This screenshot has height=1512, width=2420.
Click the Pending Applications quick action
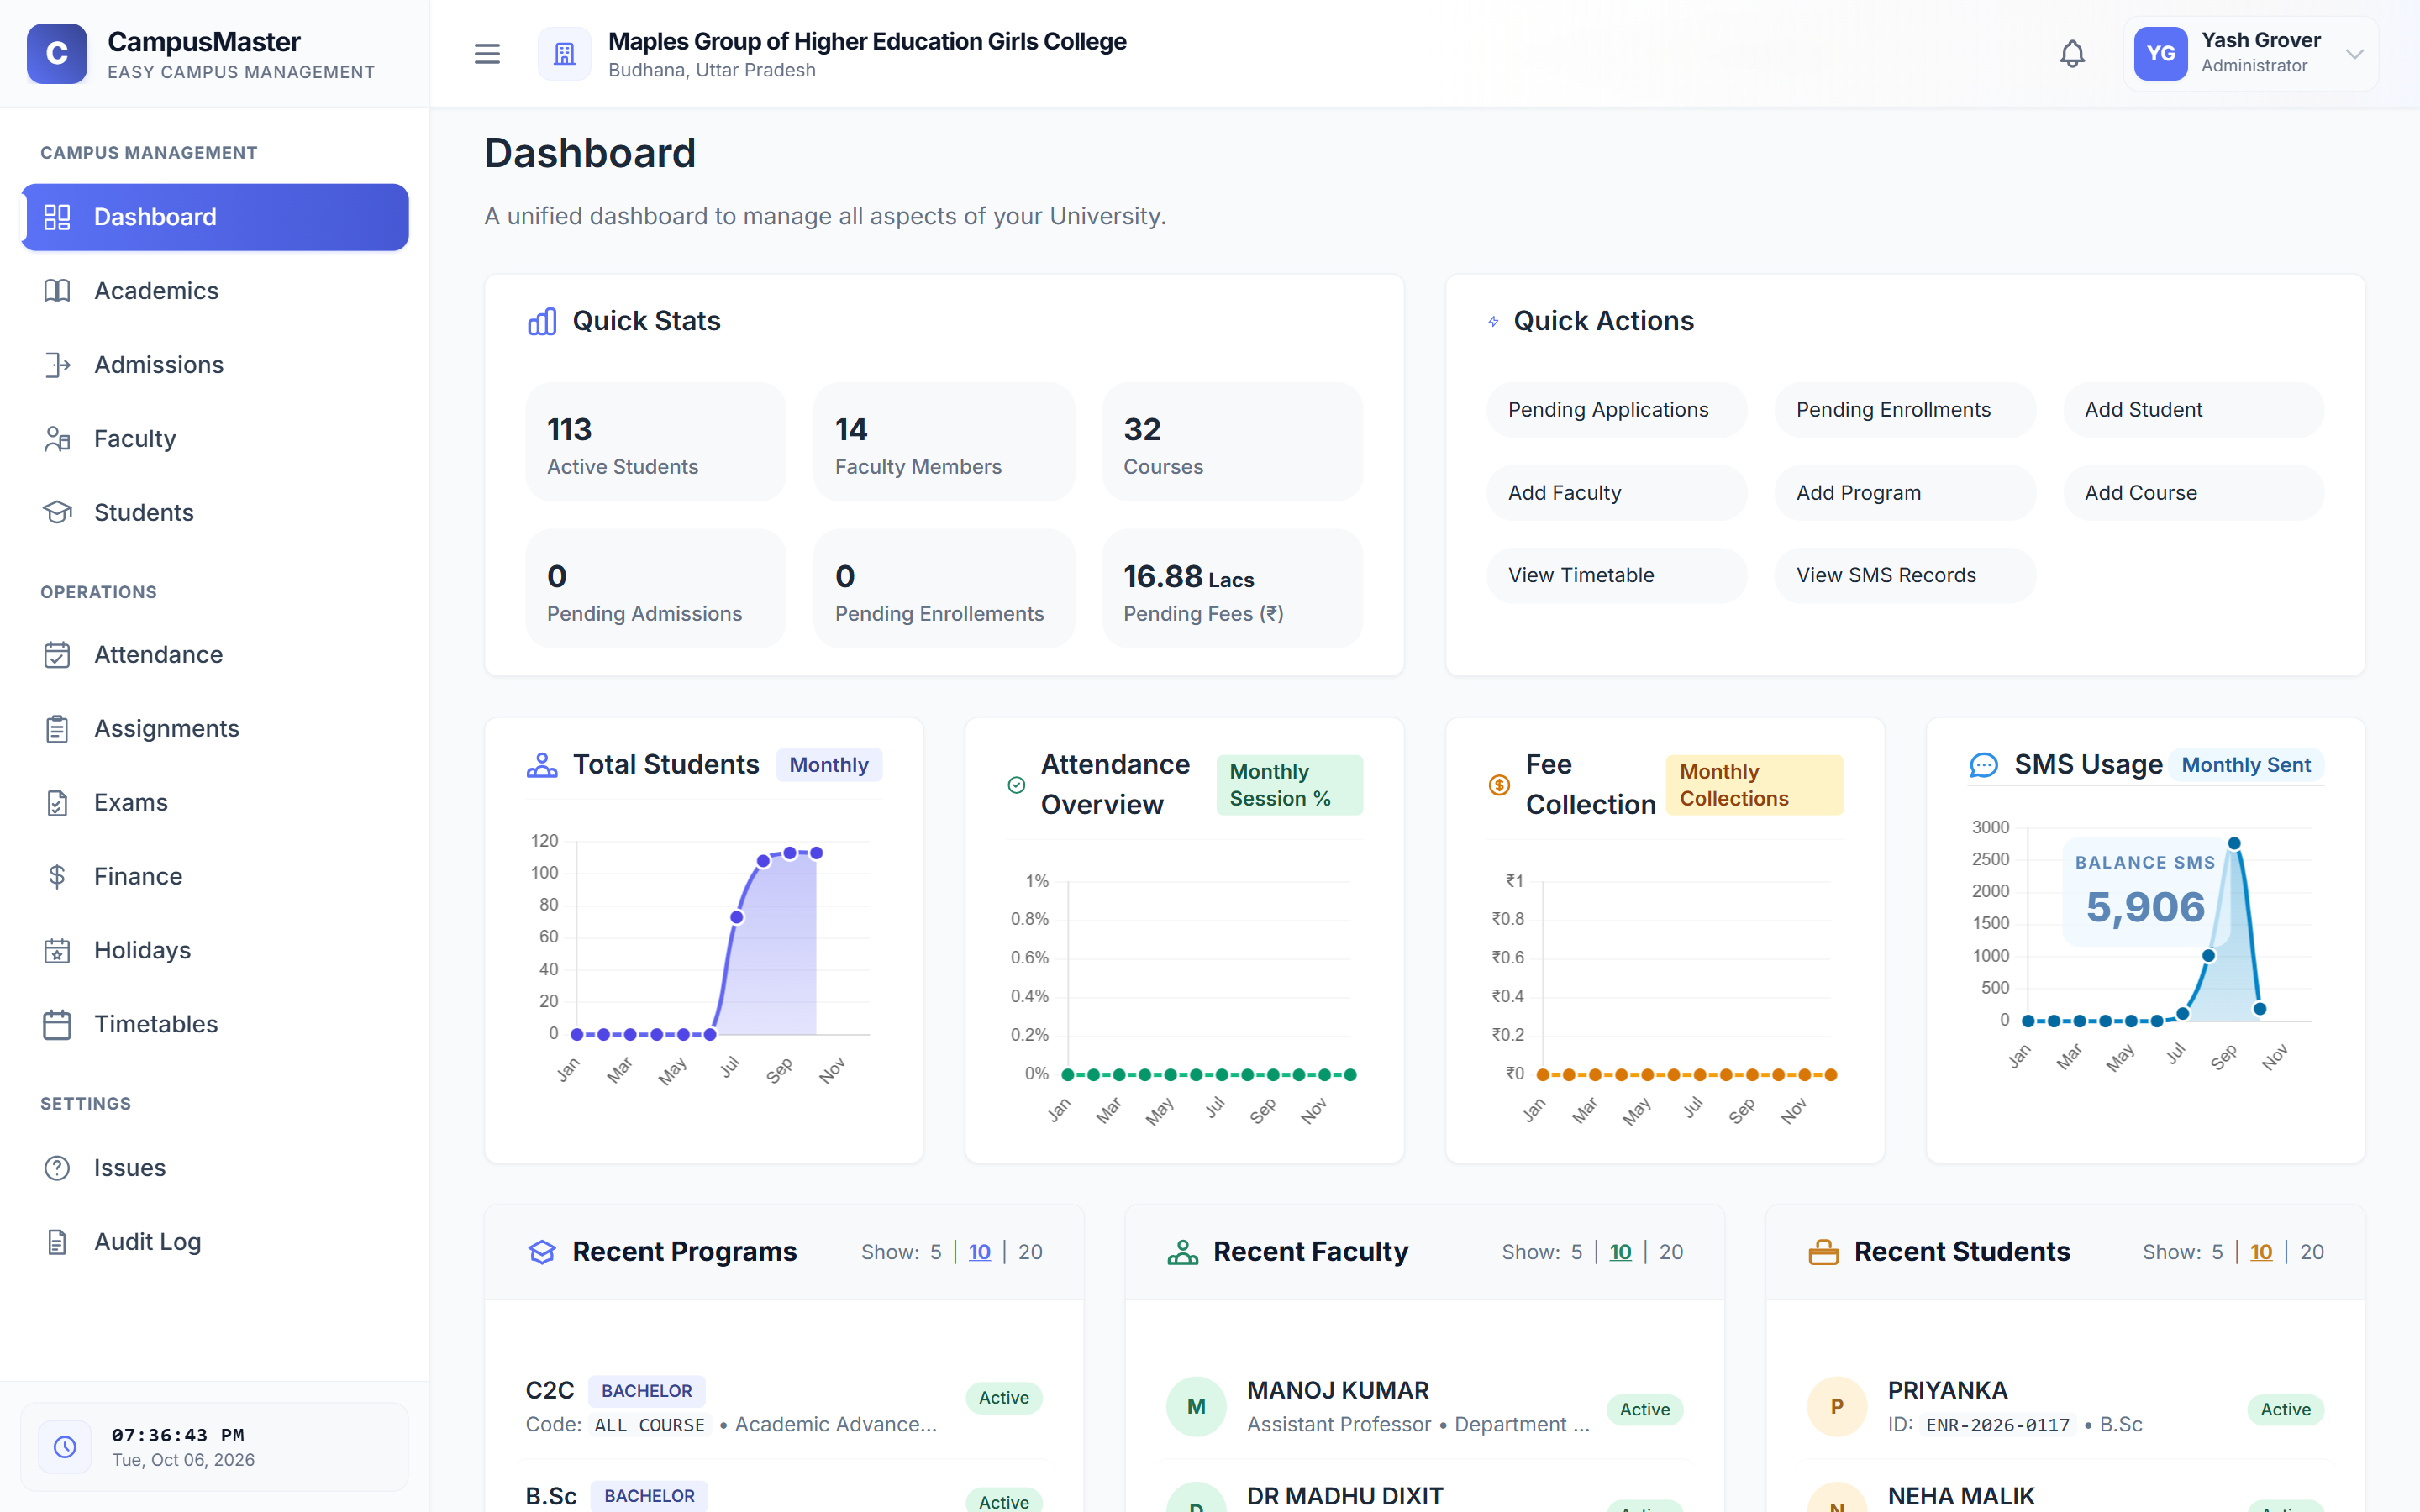[1616, 410]
